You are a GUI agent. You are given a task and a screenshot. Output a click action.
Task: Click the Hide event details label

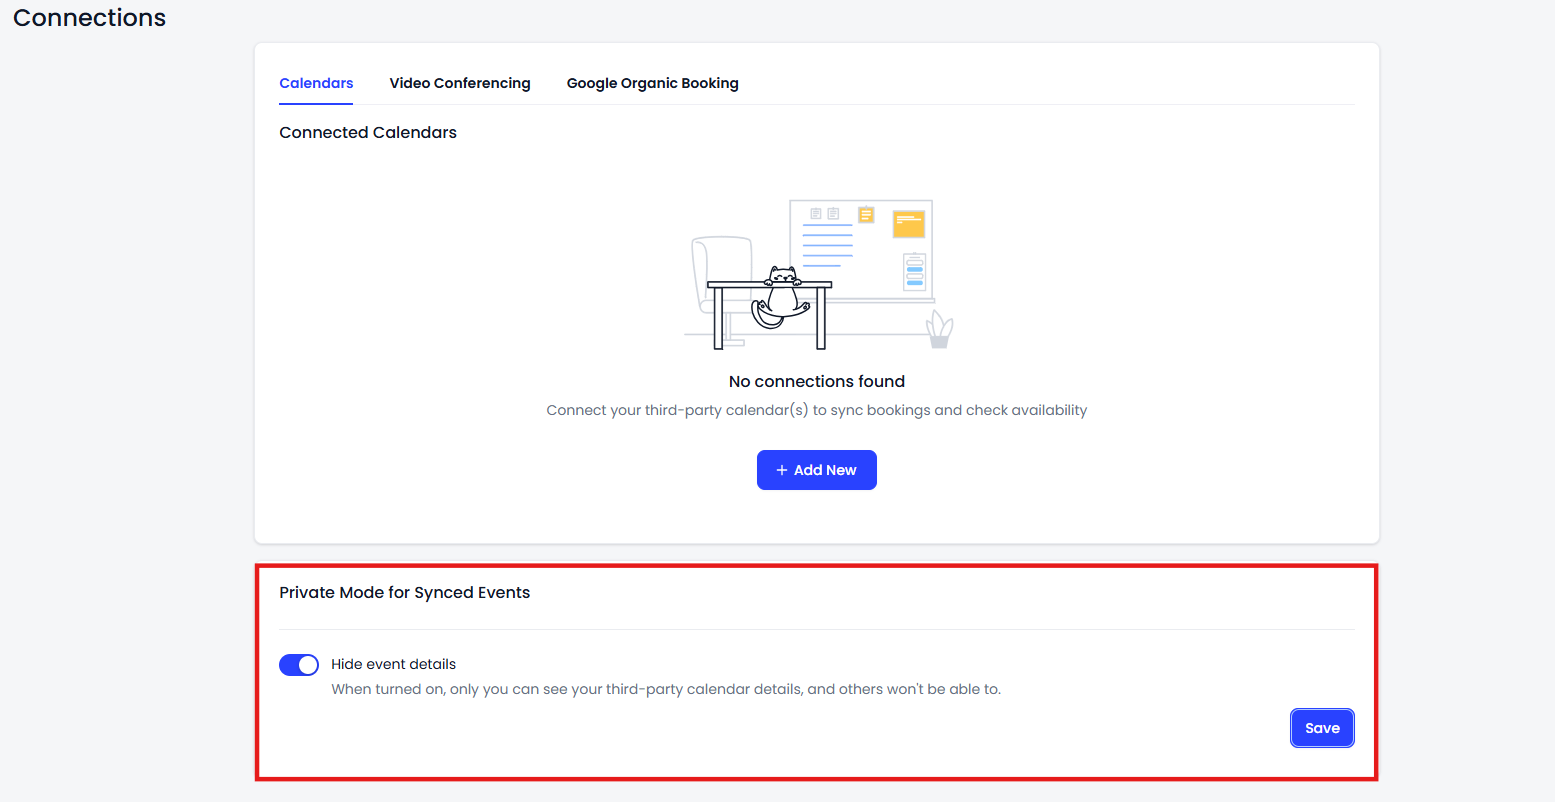393,664
